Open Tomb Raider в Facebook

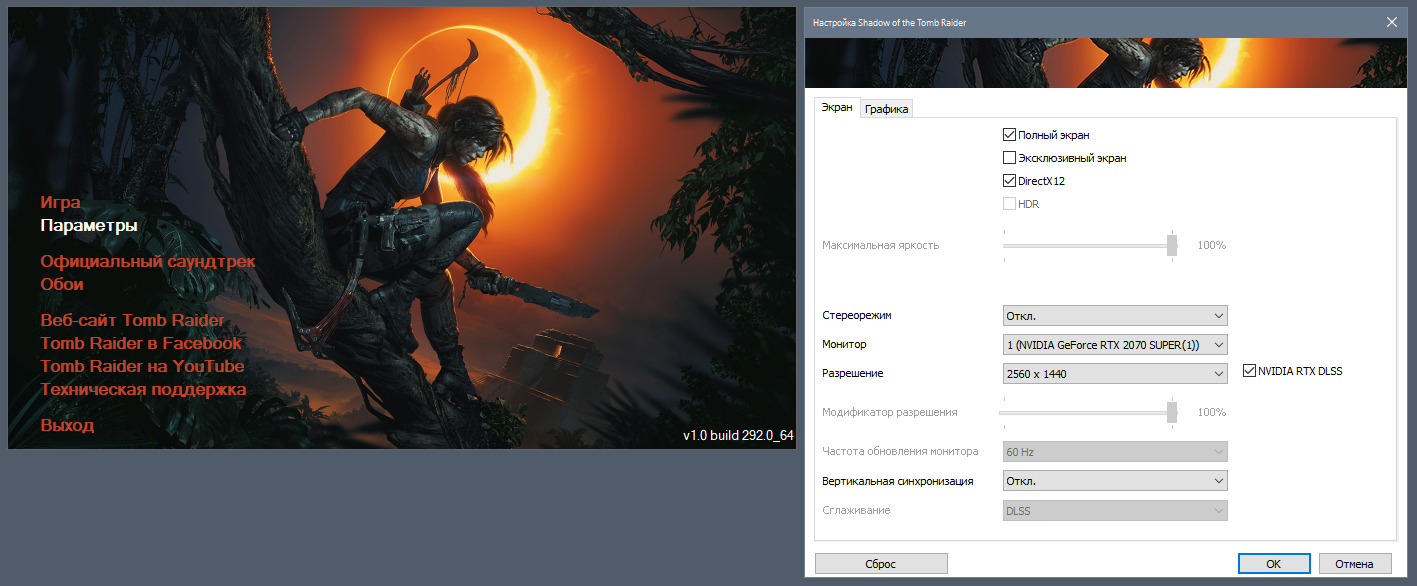tap(141, 343)
